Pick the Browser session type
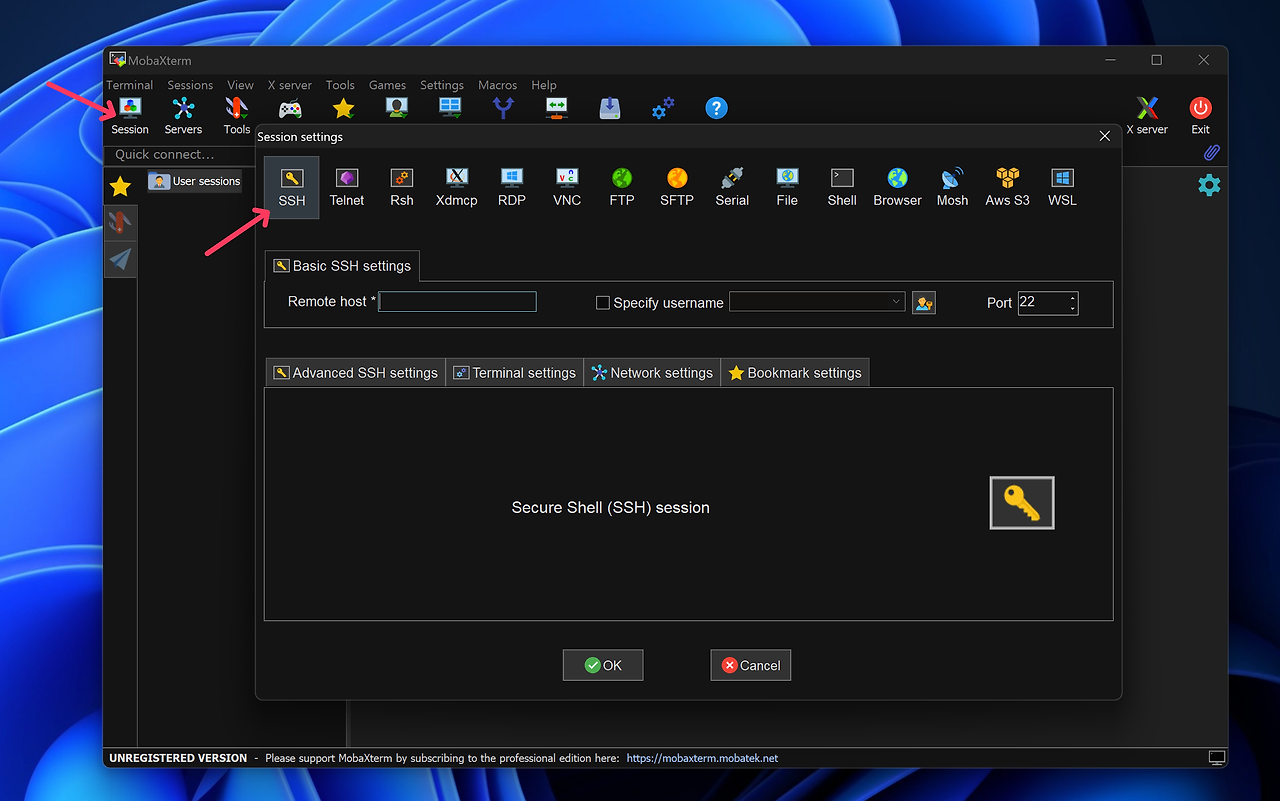 [x=897, y=187]
